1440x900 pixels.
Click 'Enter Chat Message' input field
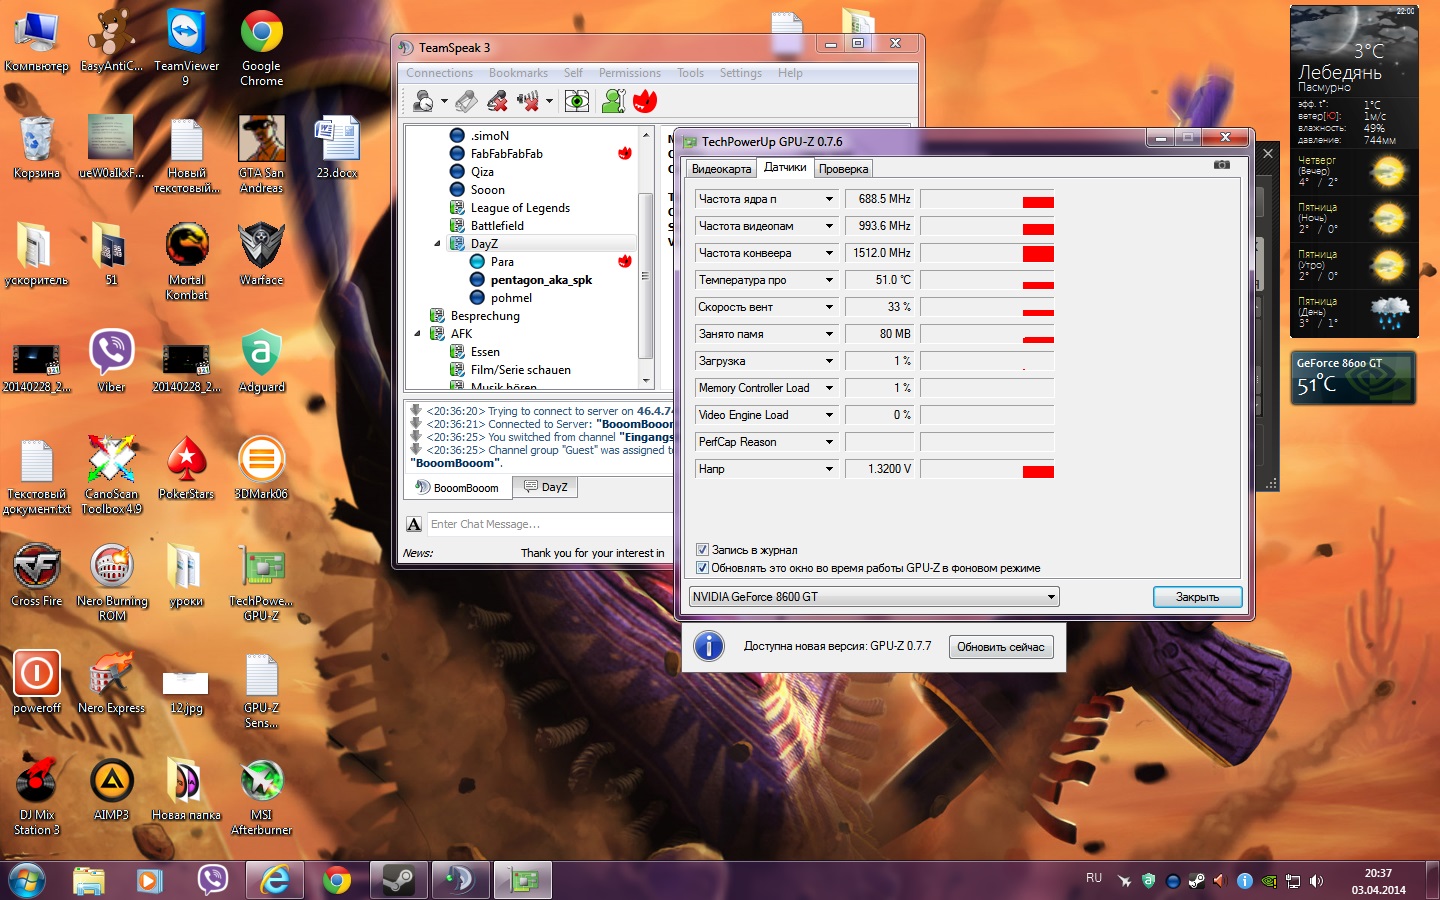click(549, 524)
